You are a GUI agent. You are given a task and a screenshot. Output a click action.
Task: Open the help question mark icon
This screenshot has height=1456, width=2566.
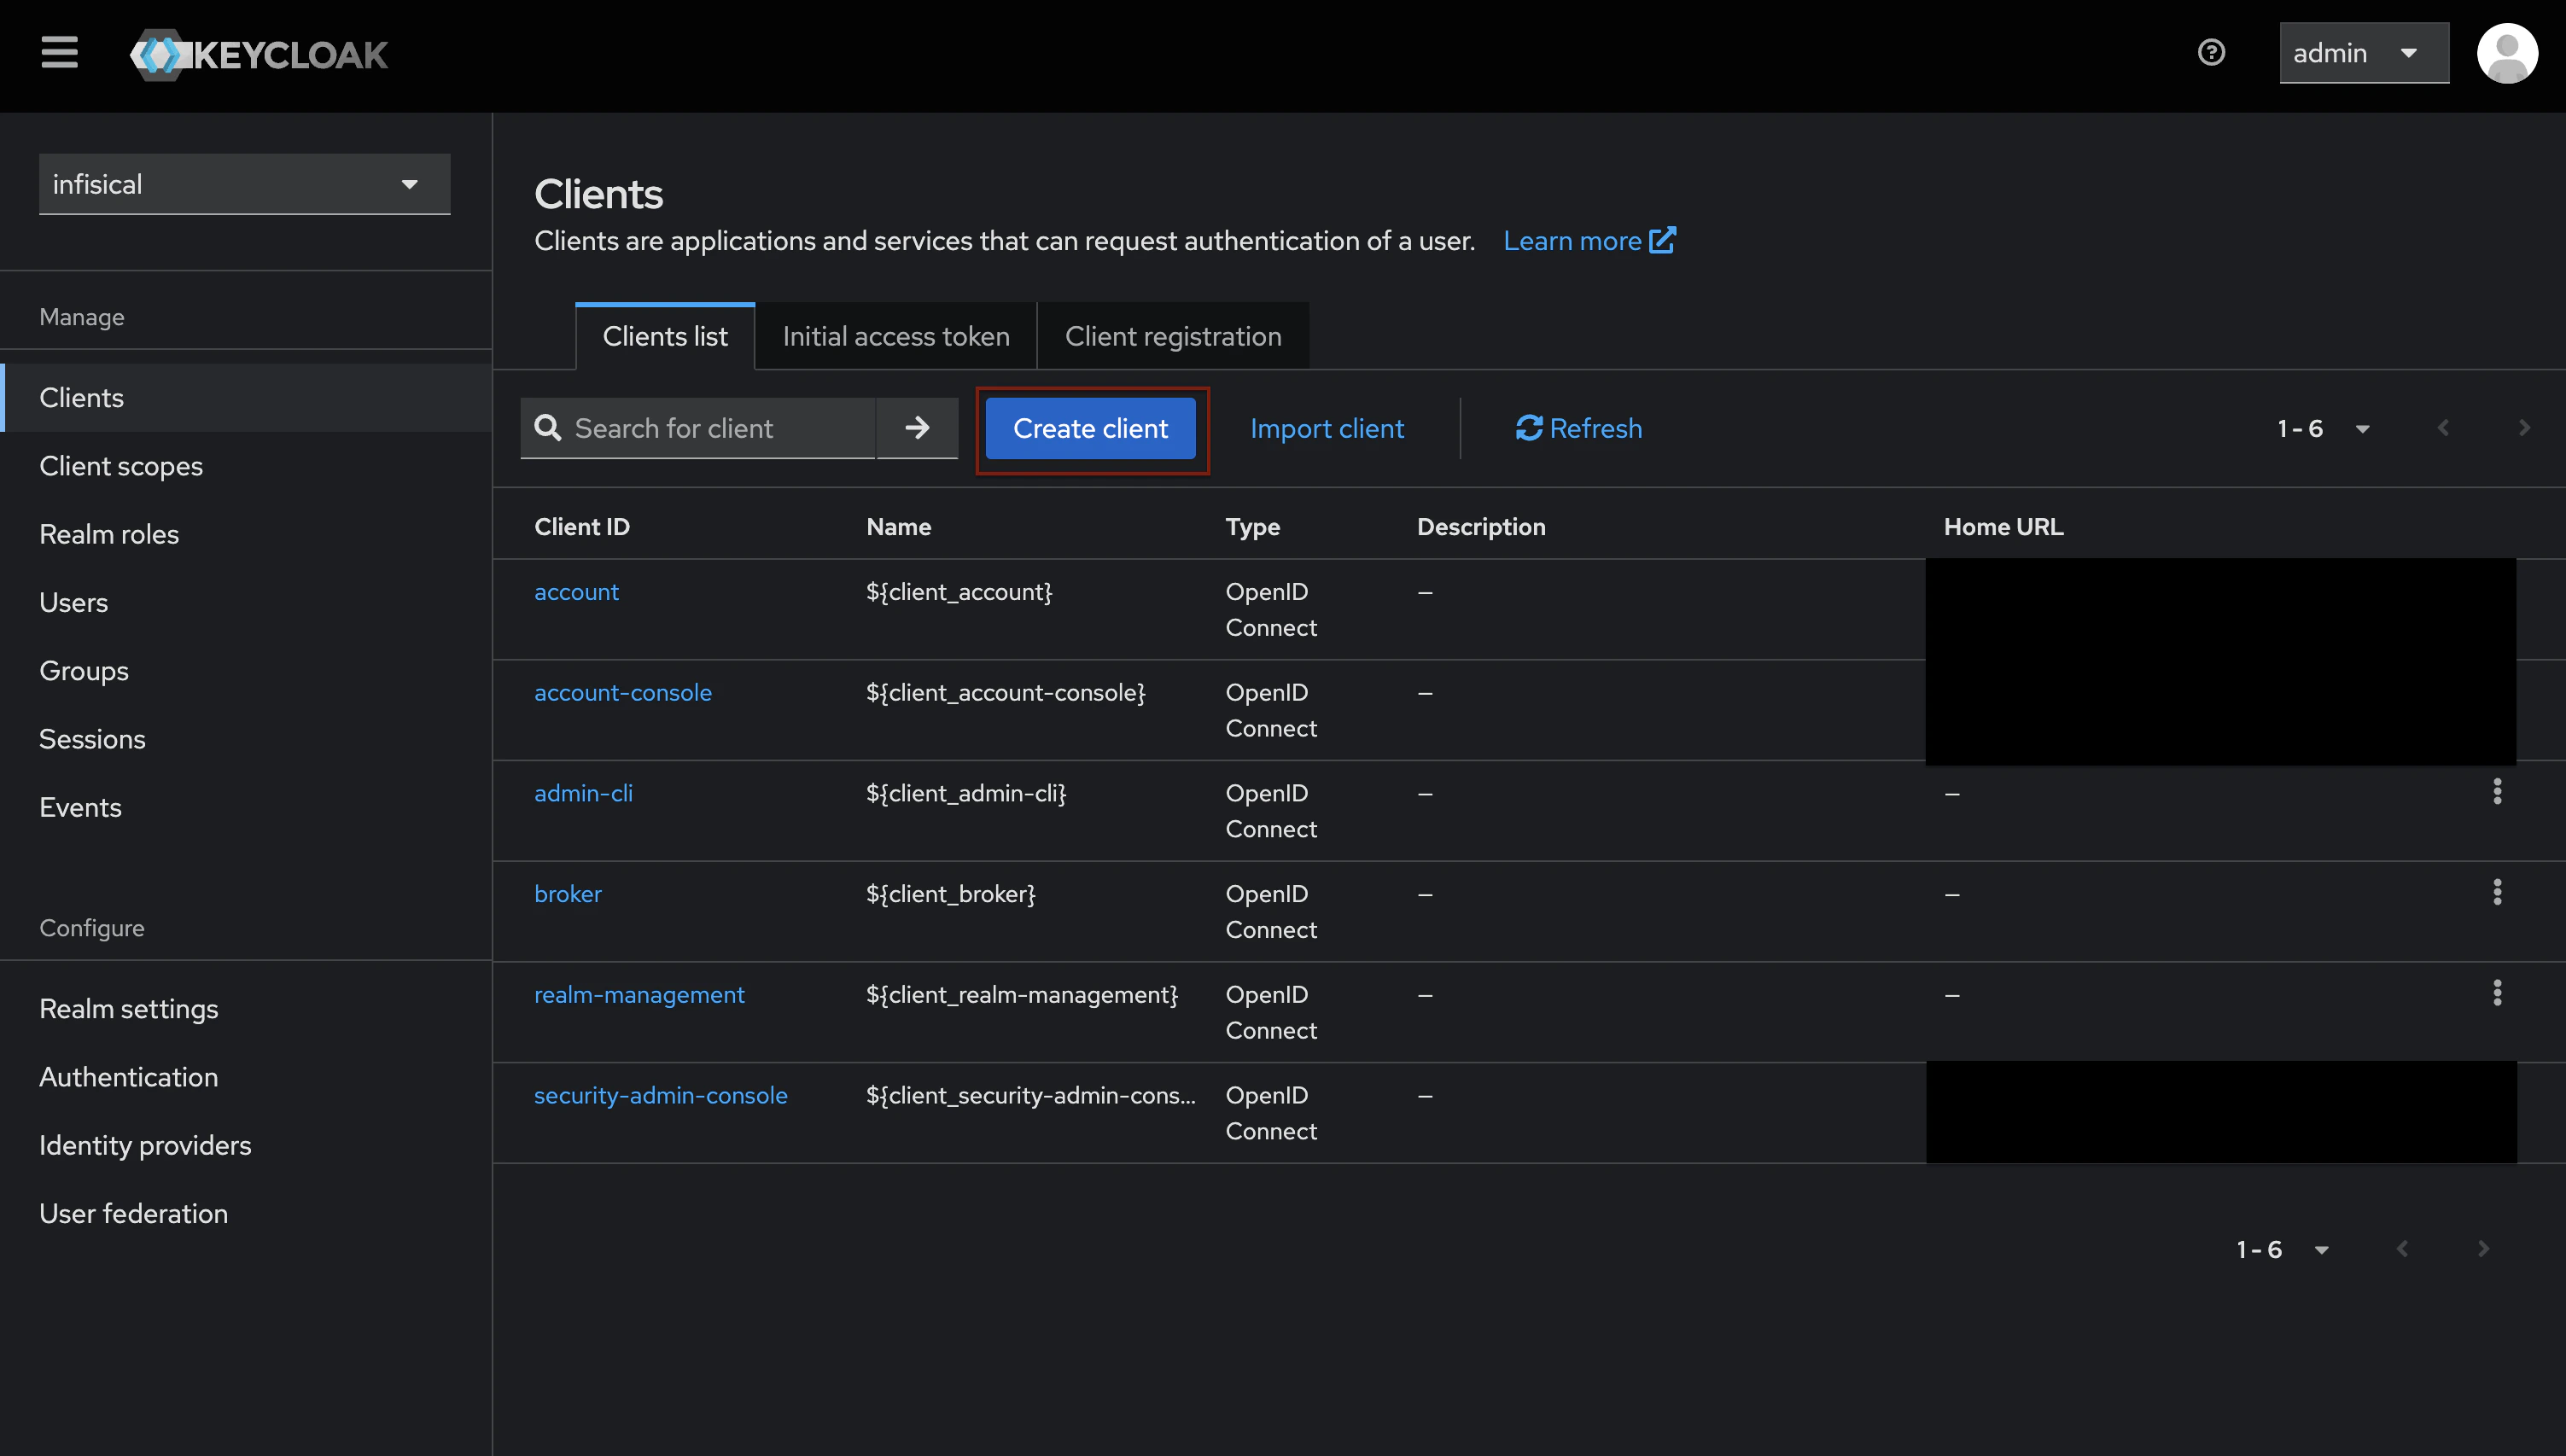click(2211, 52)
